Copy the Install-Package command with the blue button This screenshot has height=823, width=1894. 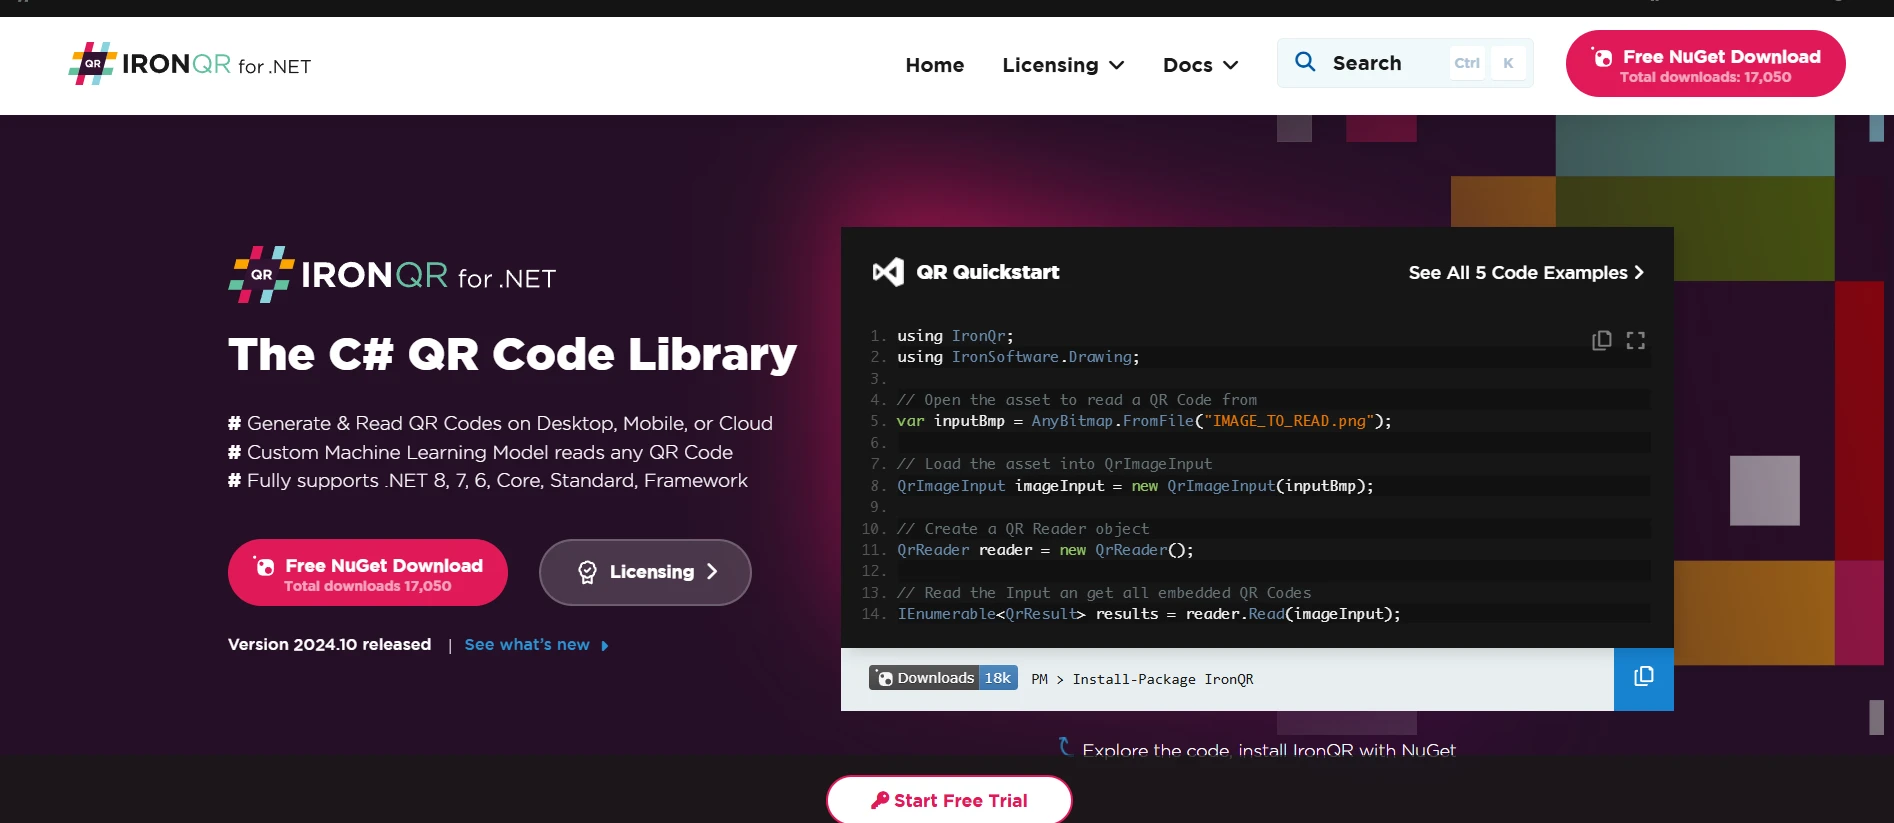click(x=1643, y=678)
